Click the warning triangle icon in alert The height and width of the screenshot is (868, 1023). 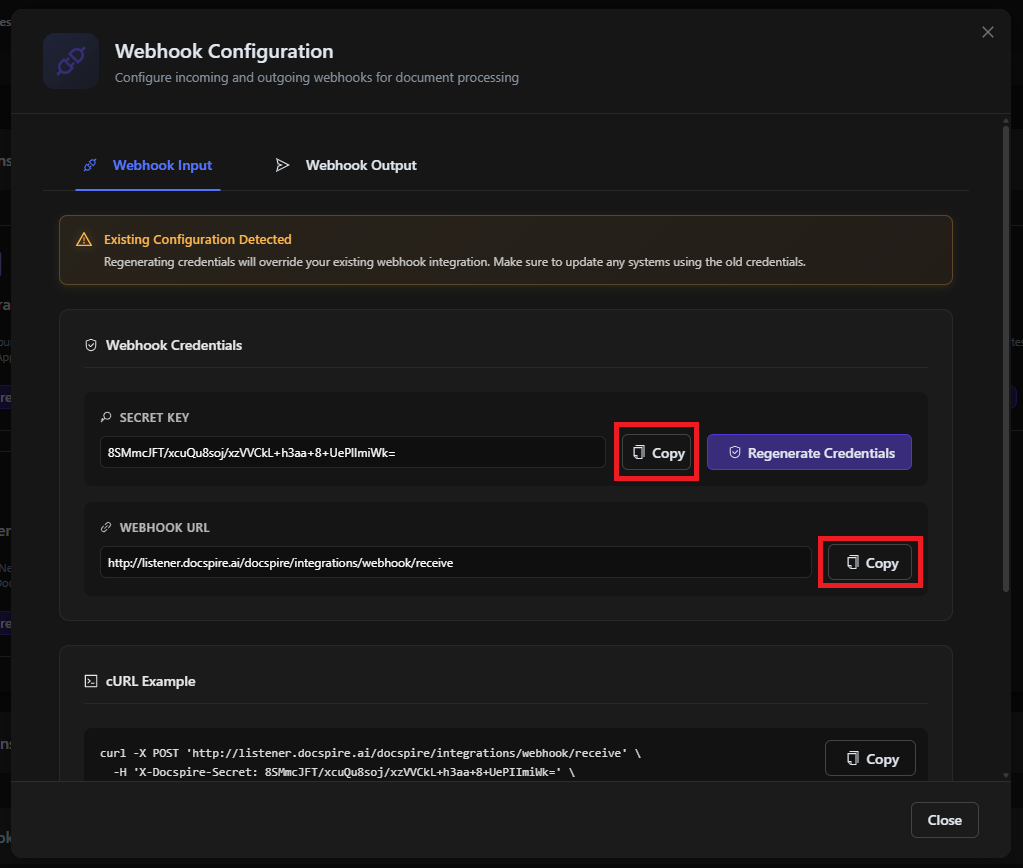tap(84, 240)
